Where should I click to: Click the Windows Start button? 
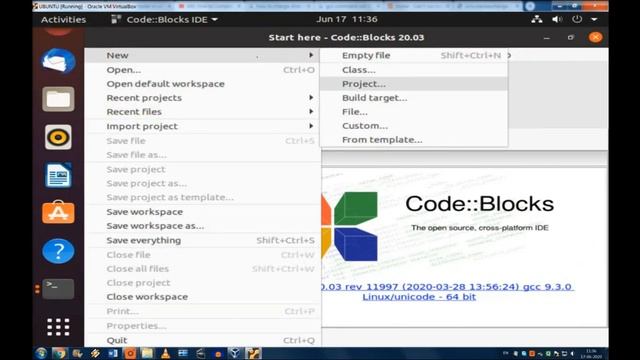[x=41, y=353]
